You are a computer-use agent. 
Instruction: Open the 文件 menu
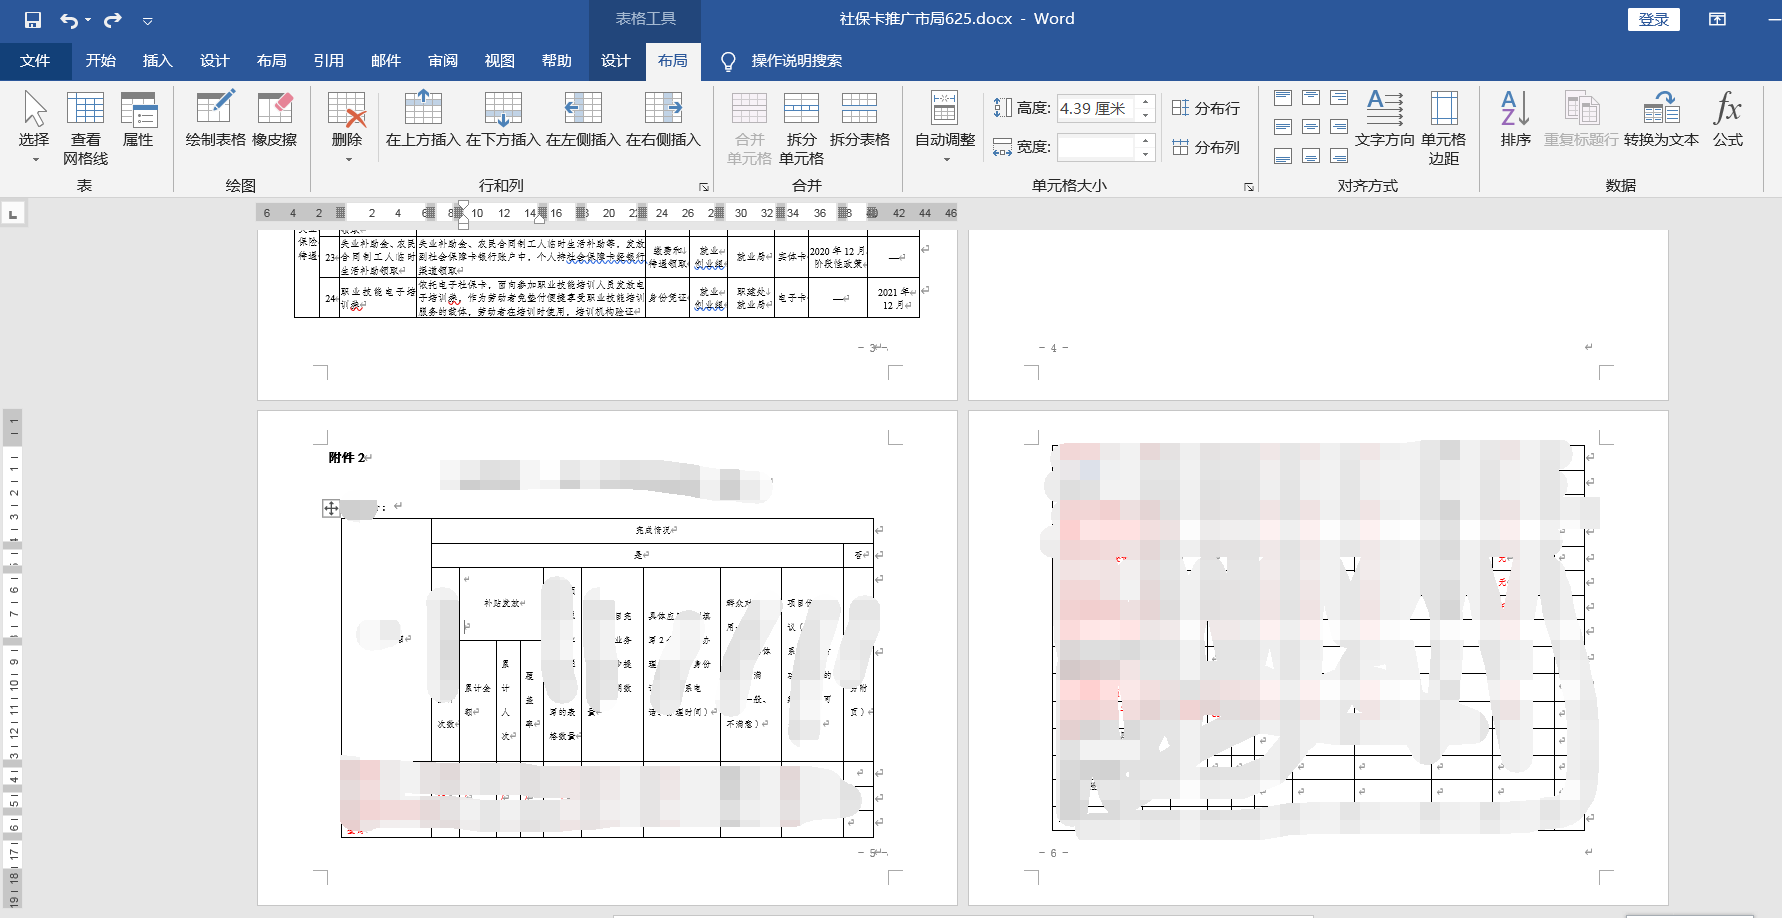[35, 61]
